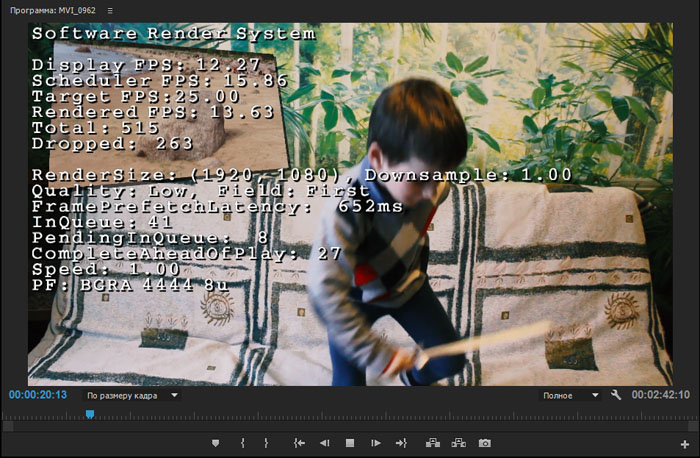Viewport: 700px width, 458px height.
Task: Open the button editor plus icon
Action: pos(684,444)
